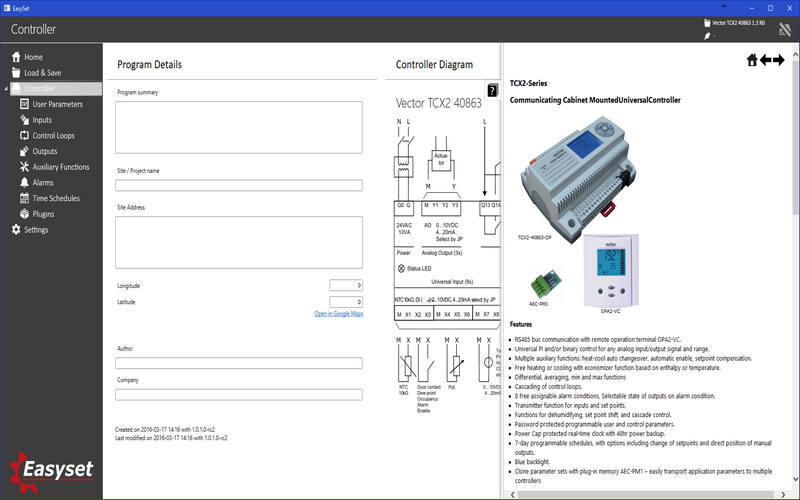Click the 'Last modified on 2016-03-17' text line
The width and height of the screenshot is (800, 500).
click(x=171, y=438)
